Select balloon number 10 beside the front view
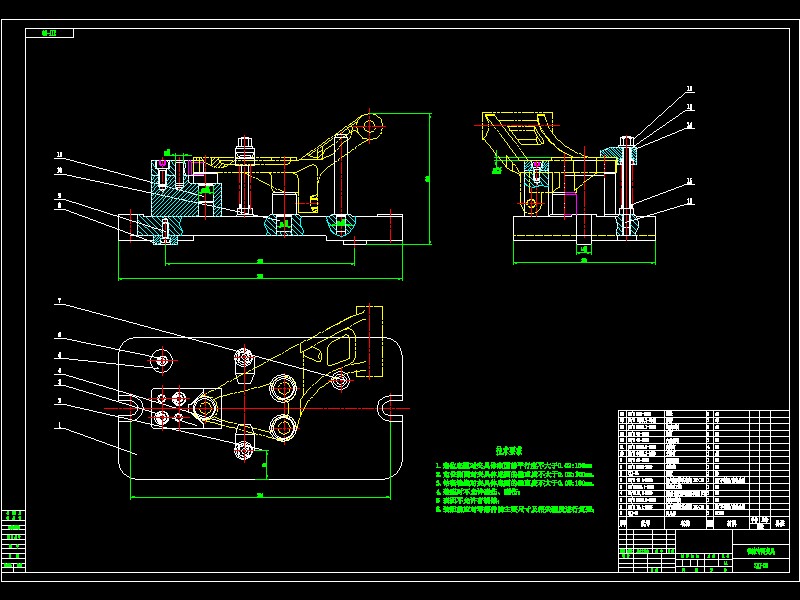Viewport: 800px width, 600px height. pyautogui.click(x=59, y=171)
